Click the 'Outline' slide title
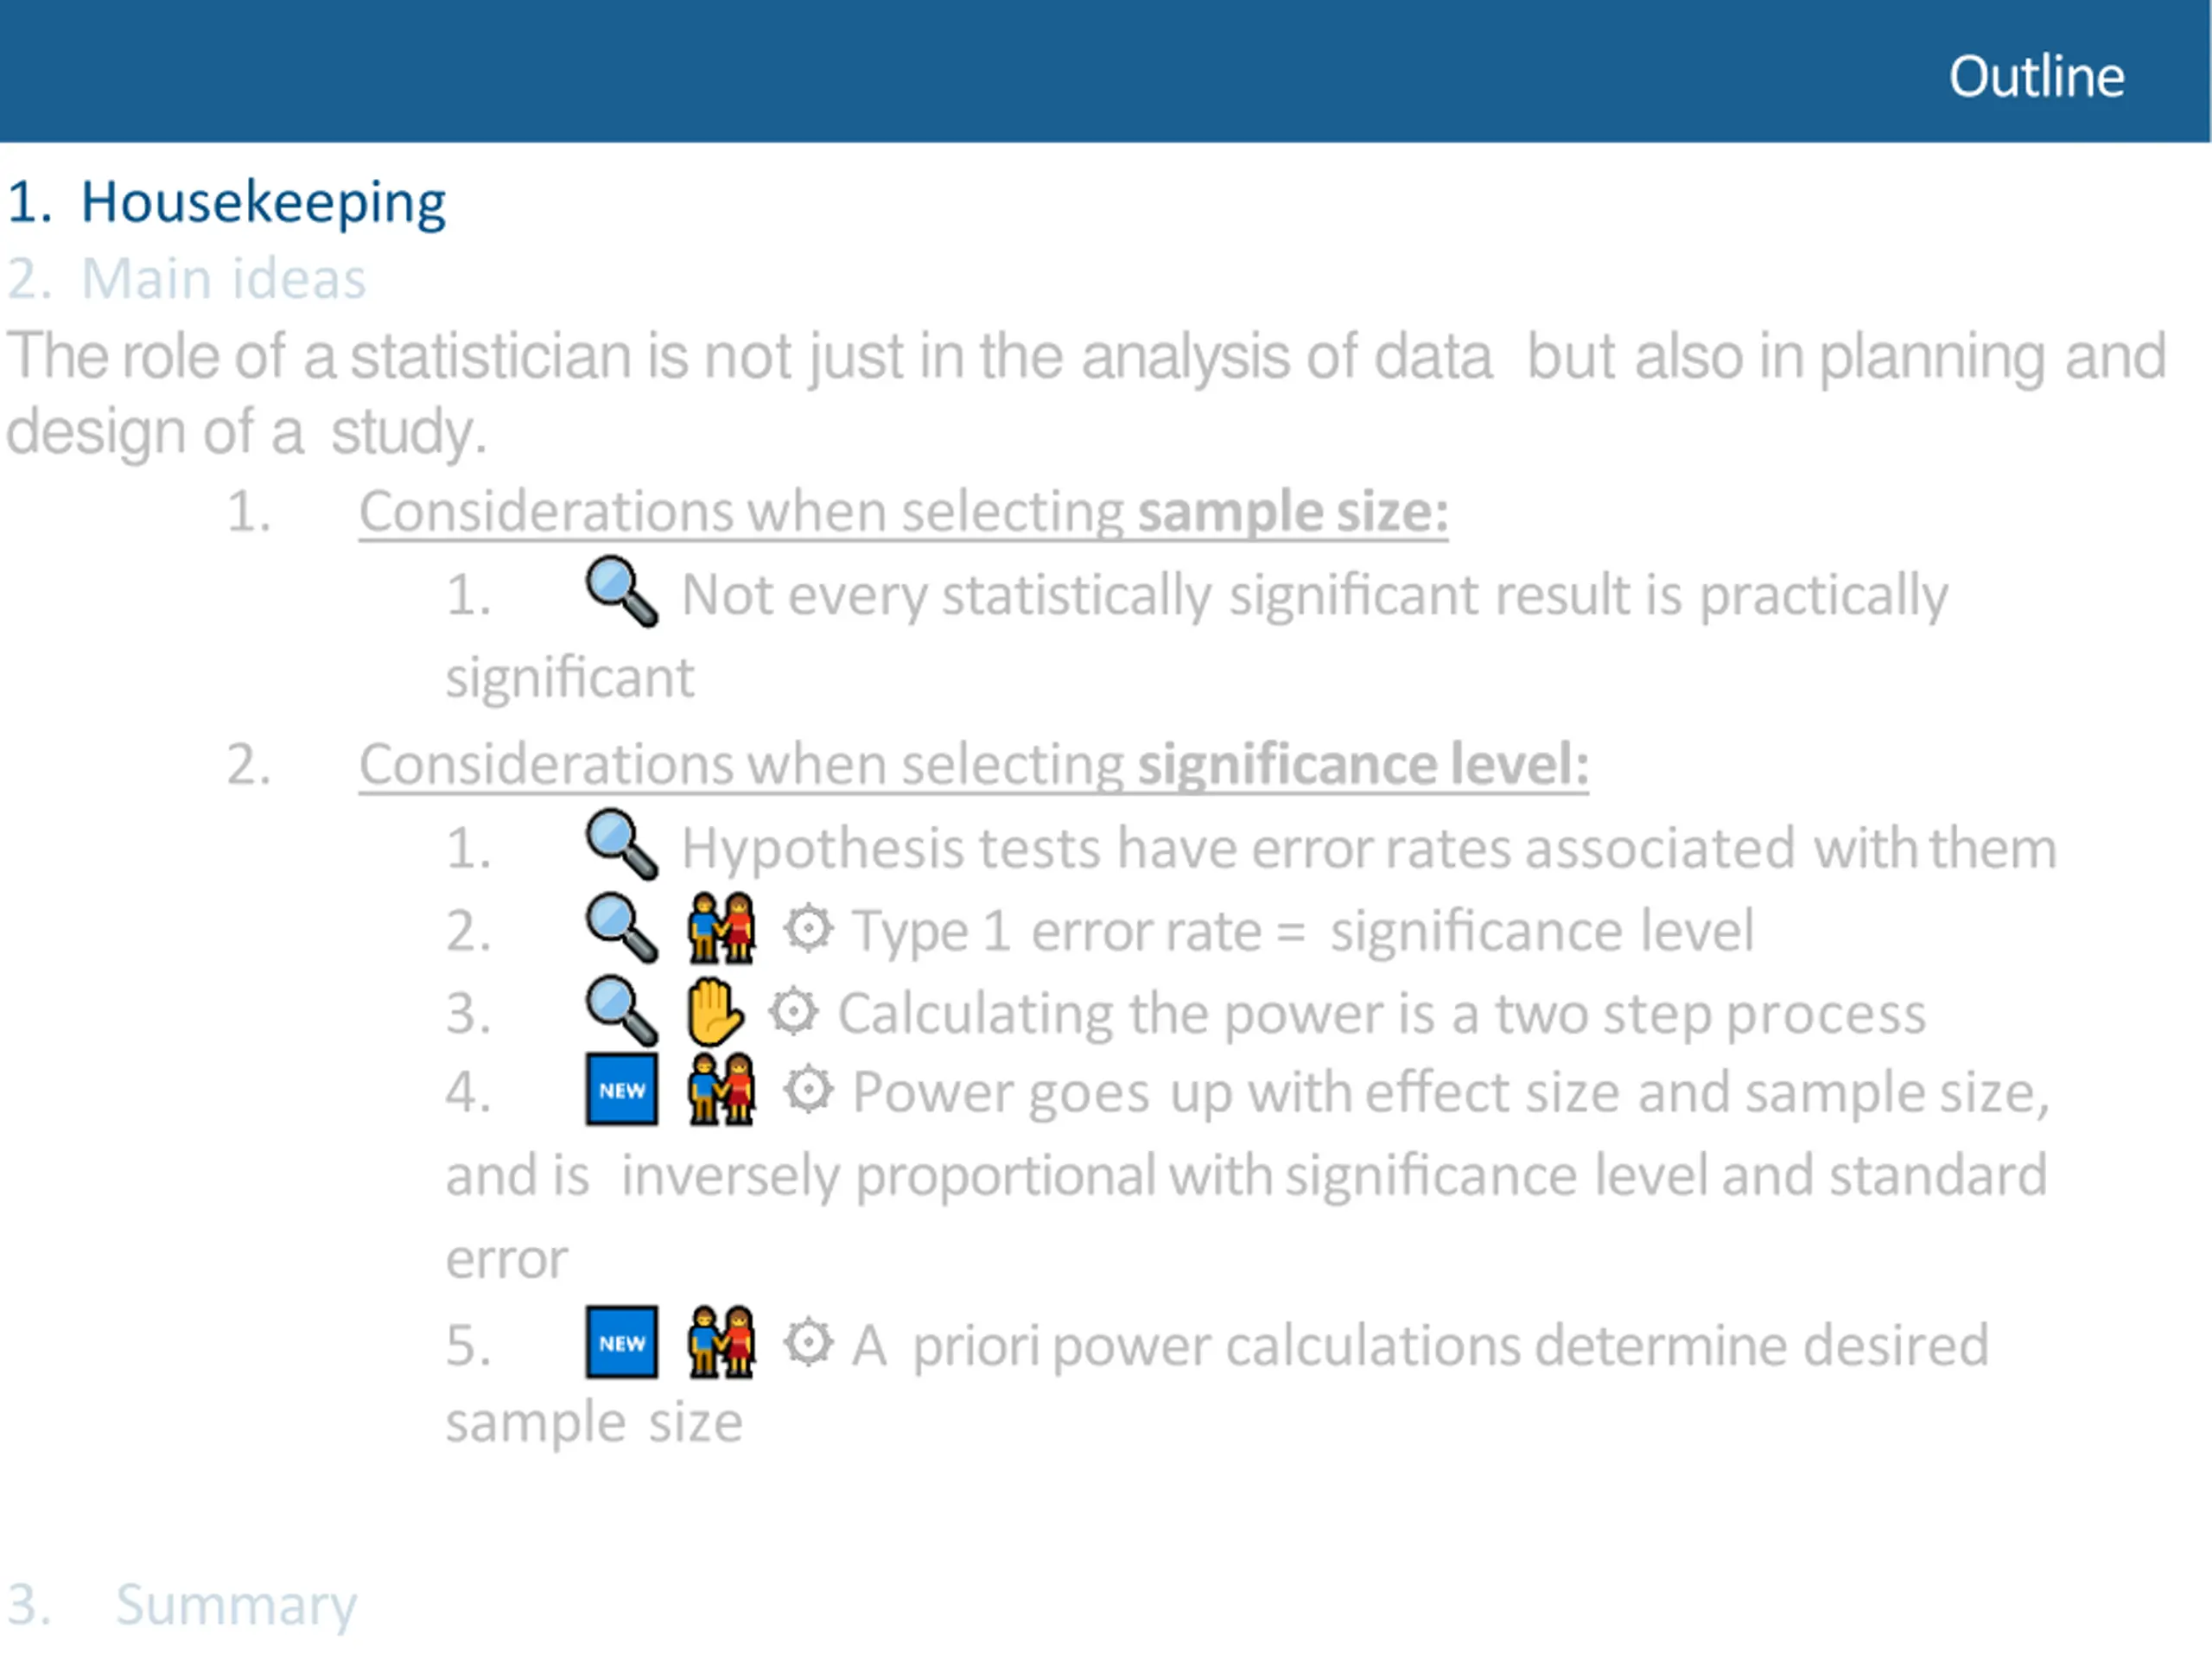Screen dimensions: 2212x1661 [x=2036, y=76]
